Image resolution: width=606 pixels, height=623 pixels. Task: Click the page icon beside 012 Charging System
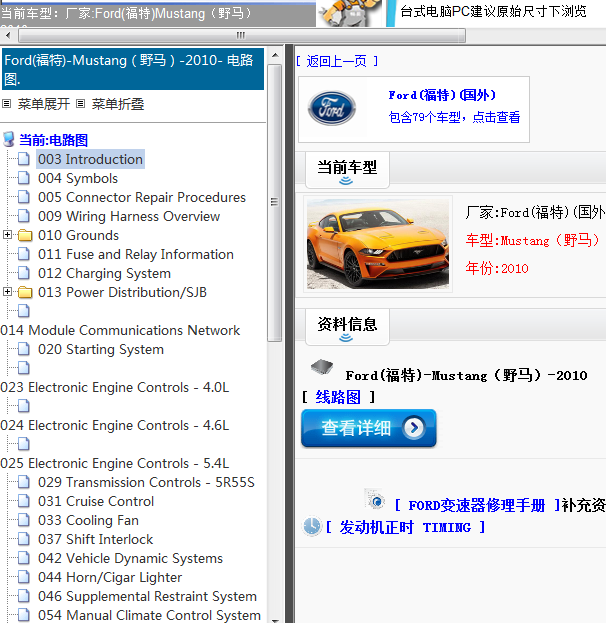[x=24, y=273]
